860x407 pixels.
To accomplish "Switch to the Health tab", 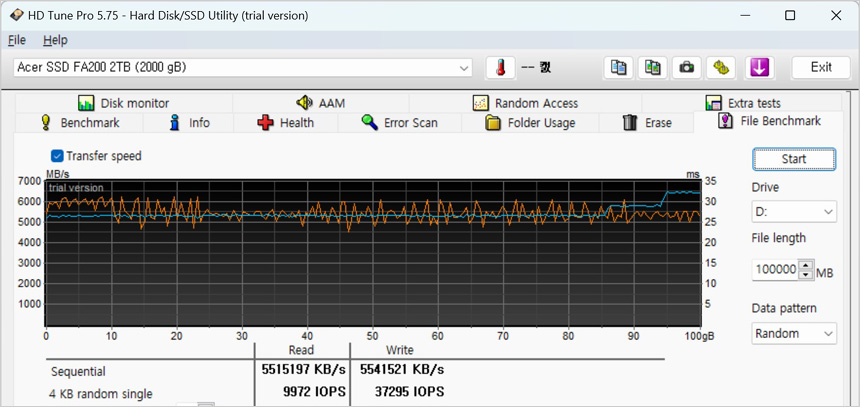I will [285, 123].
